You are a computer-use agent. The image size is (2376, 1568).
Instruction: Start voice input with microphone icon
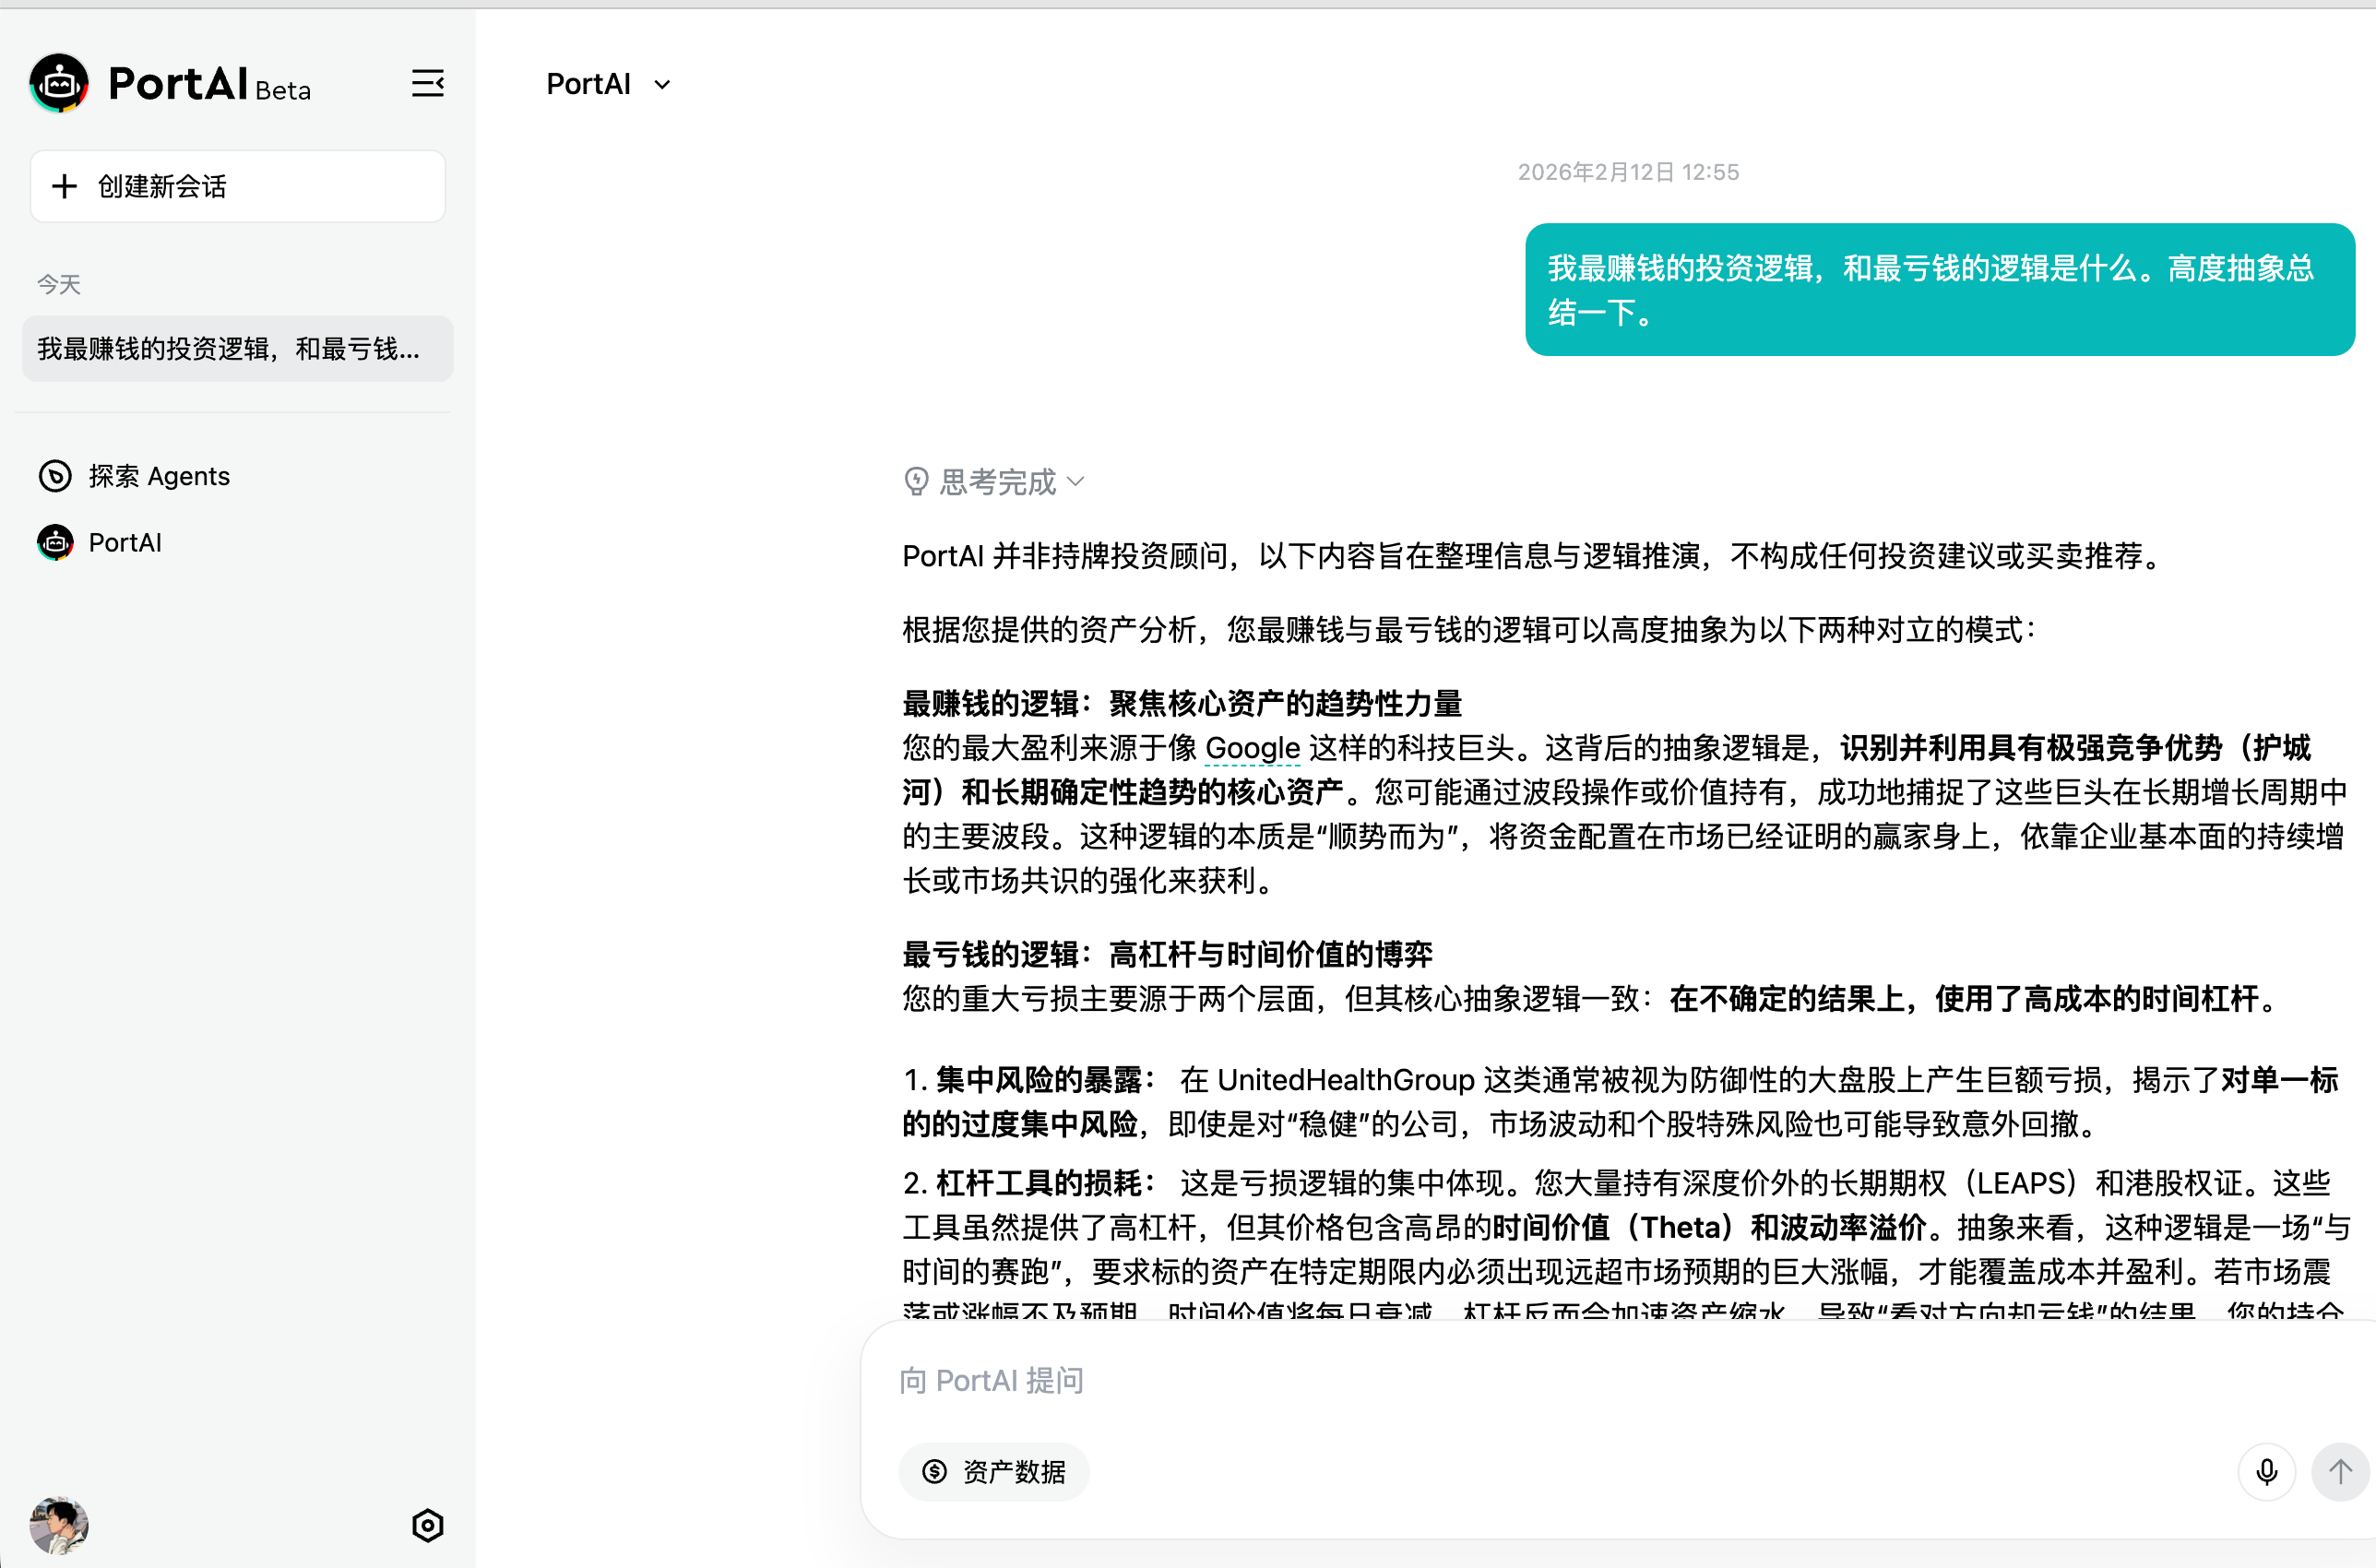pyautogui.click(x=2266, y=1472)
